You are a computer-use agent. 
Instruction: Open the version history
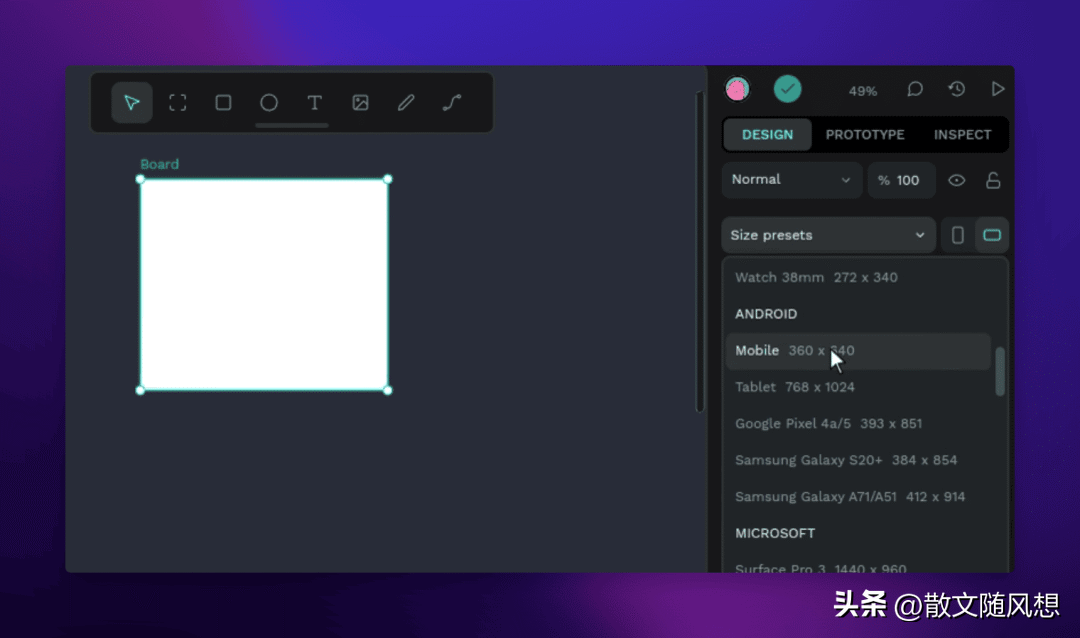click(957, 89)
